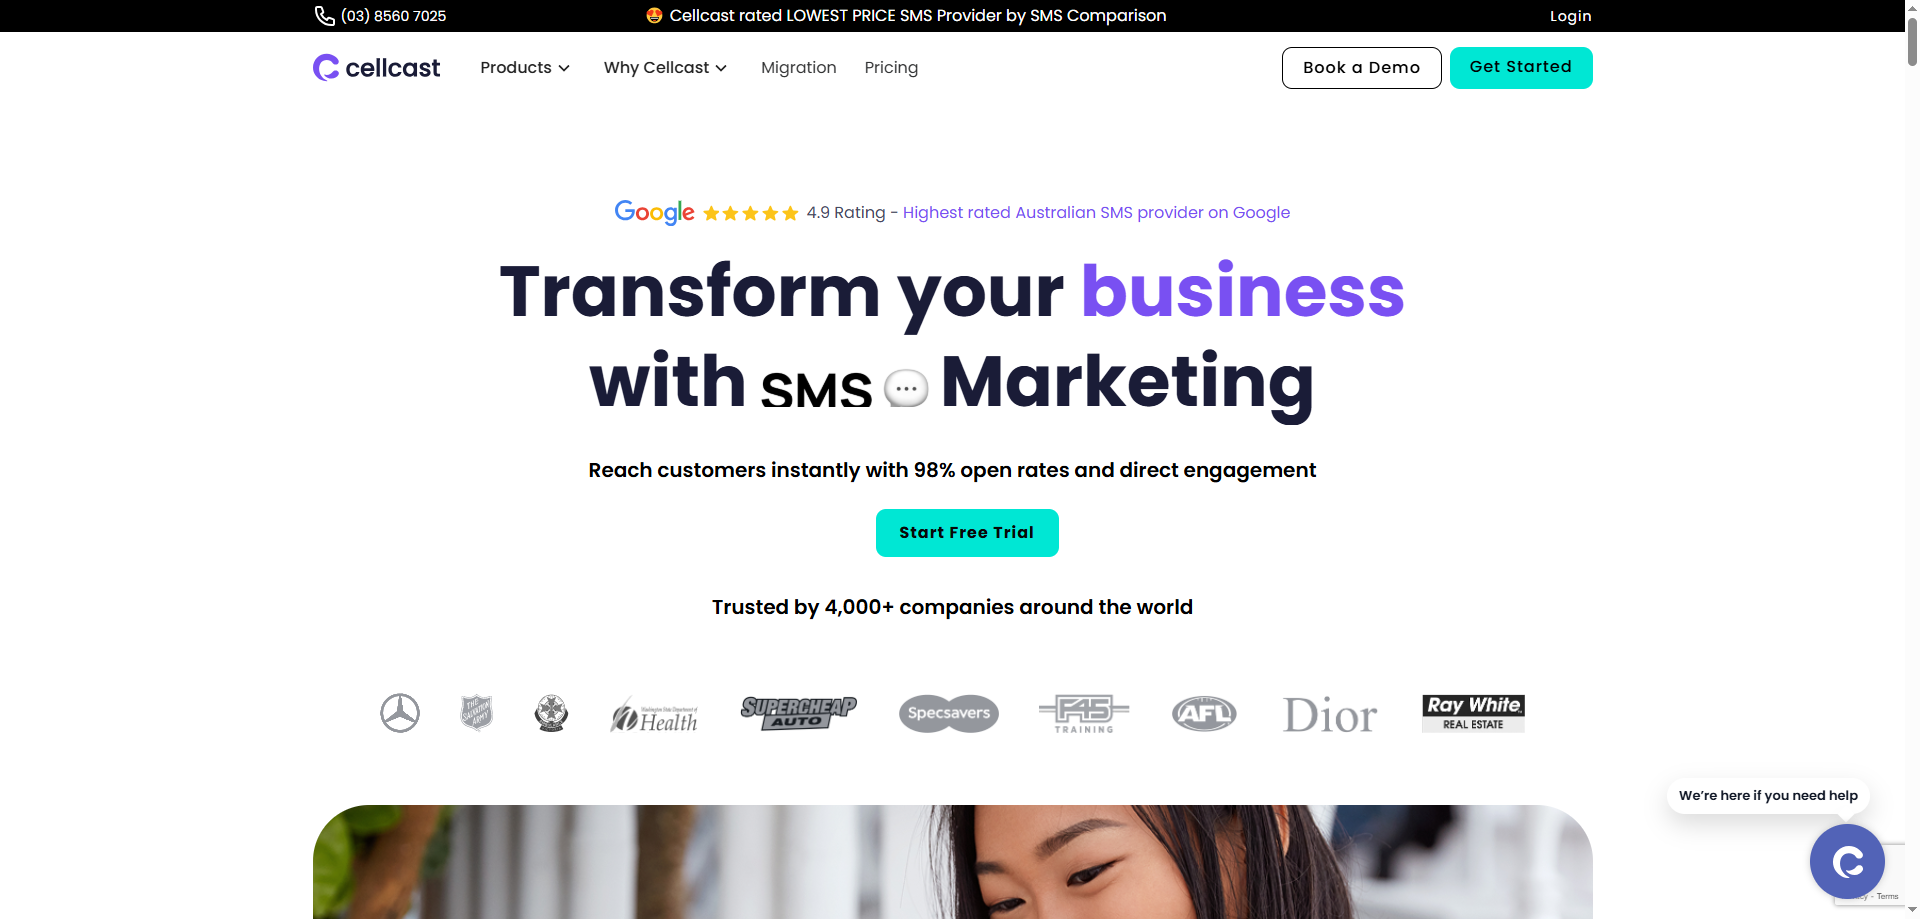Click the Mercedes-Benz logo
The width and height of the screenshot is (1920, 919).
coord(400,713)
